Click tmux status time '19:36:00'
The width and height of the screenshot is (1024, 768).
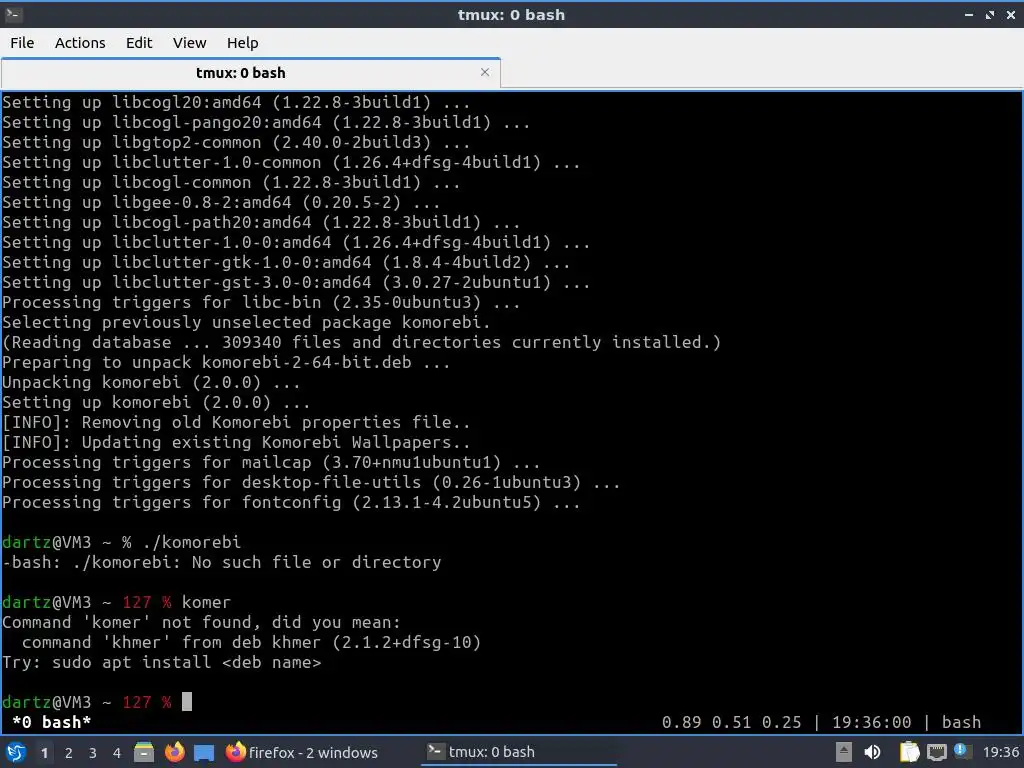(x=871, y=722)
